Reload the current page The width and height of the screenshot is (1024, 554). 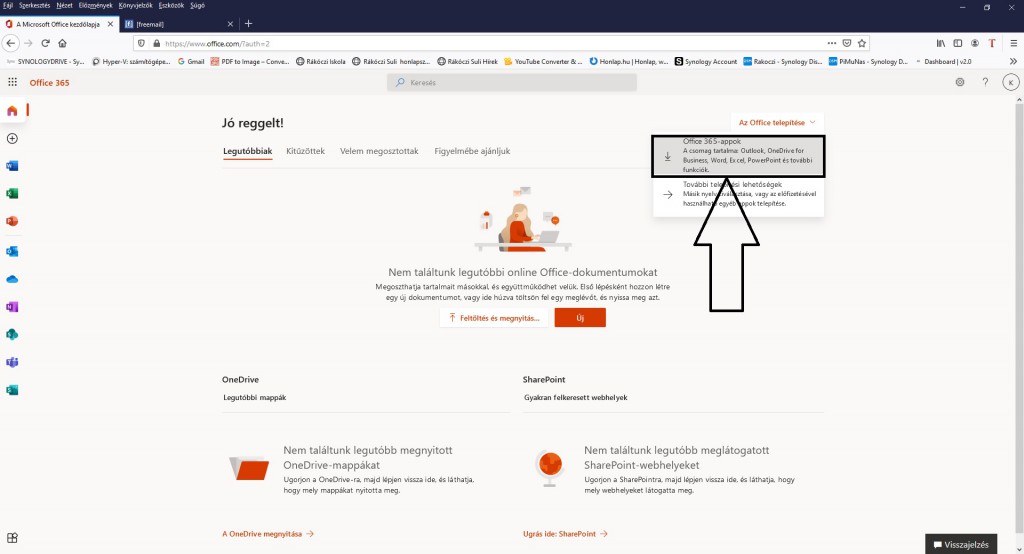[x=45, y=43]
